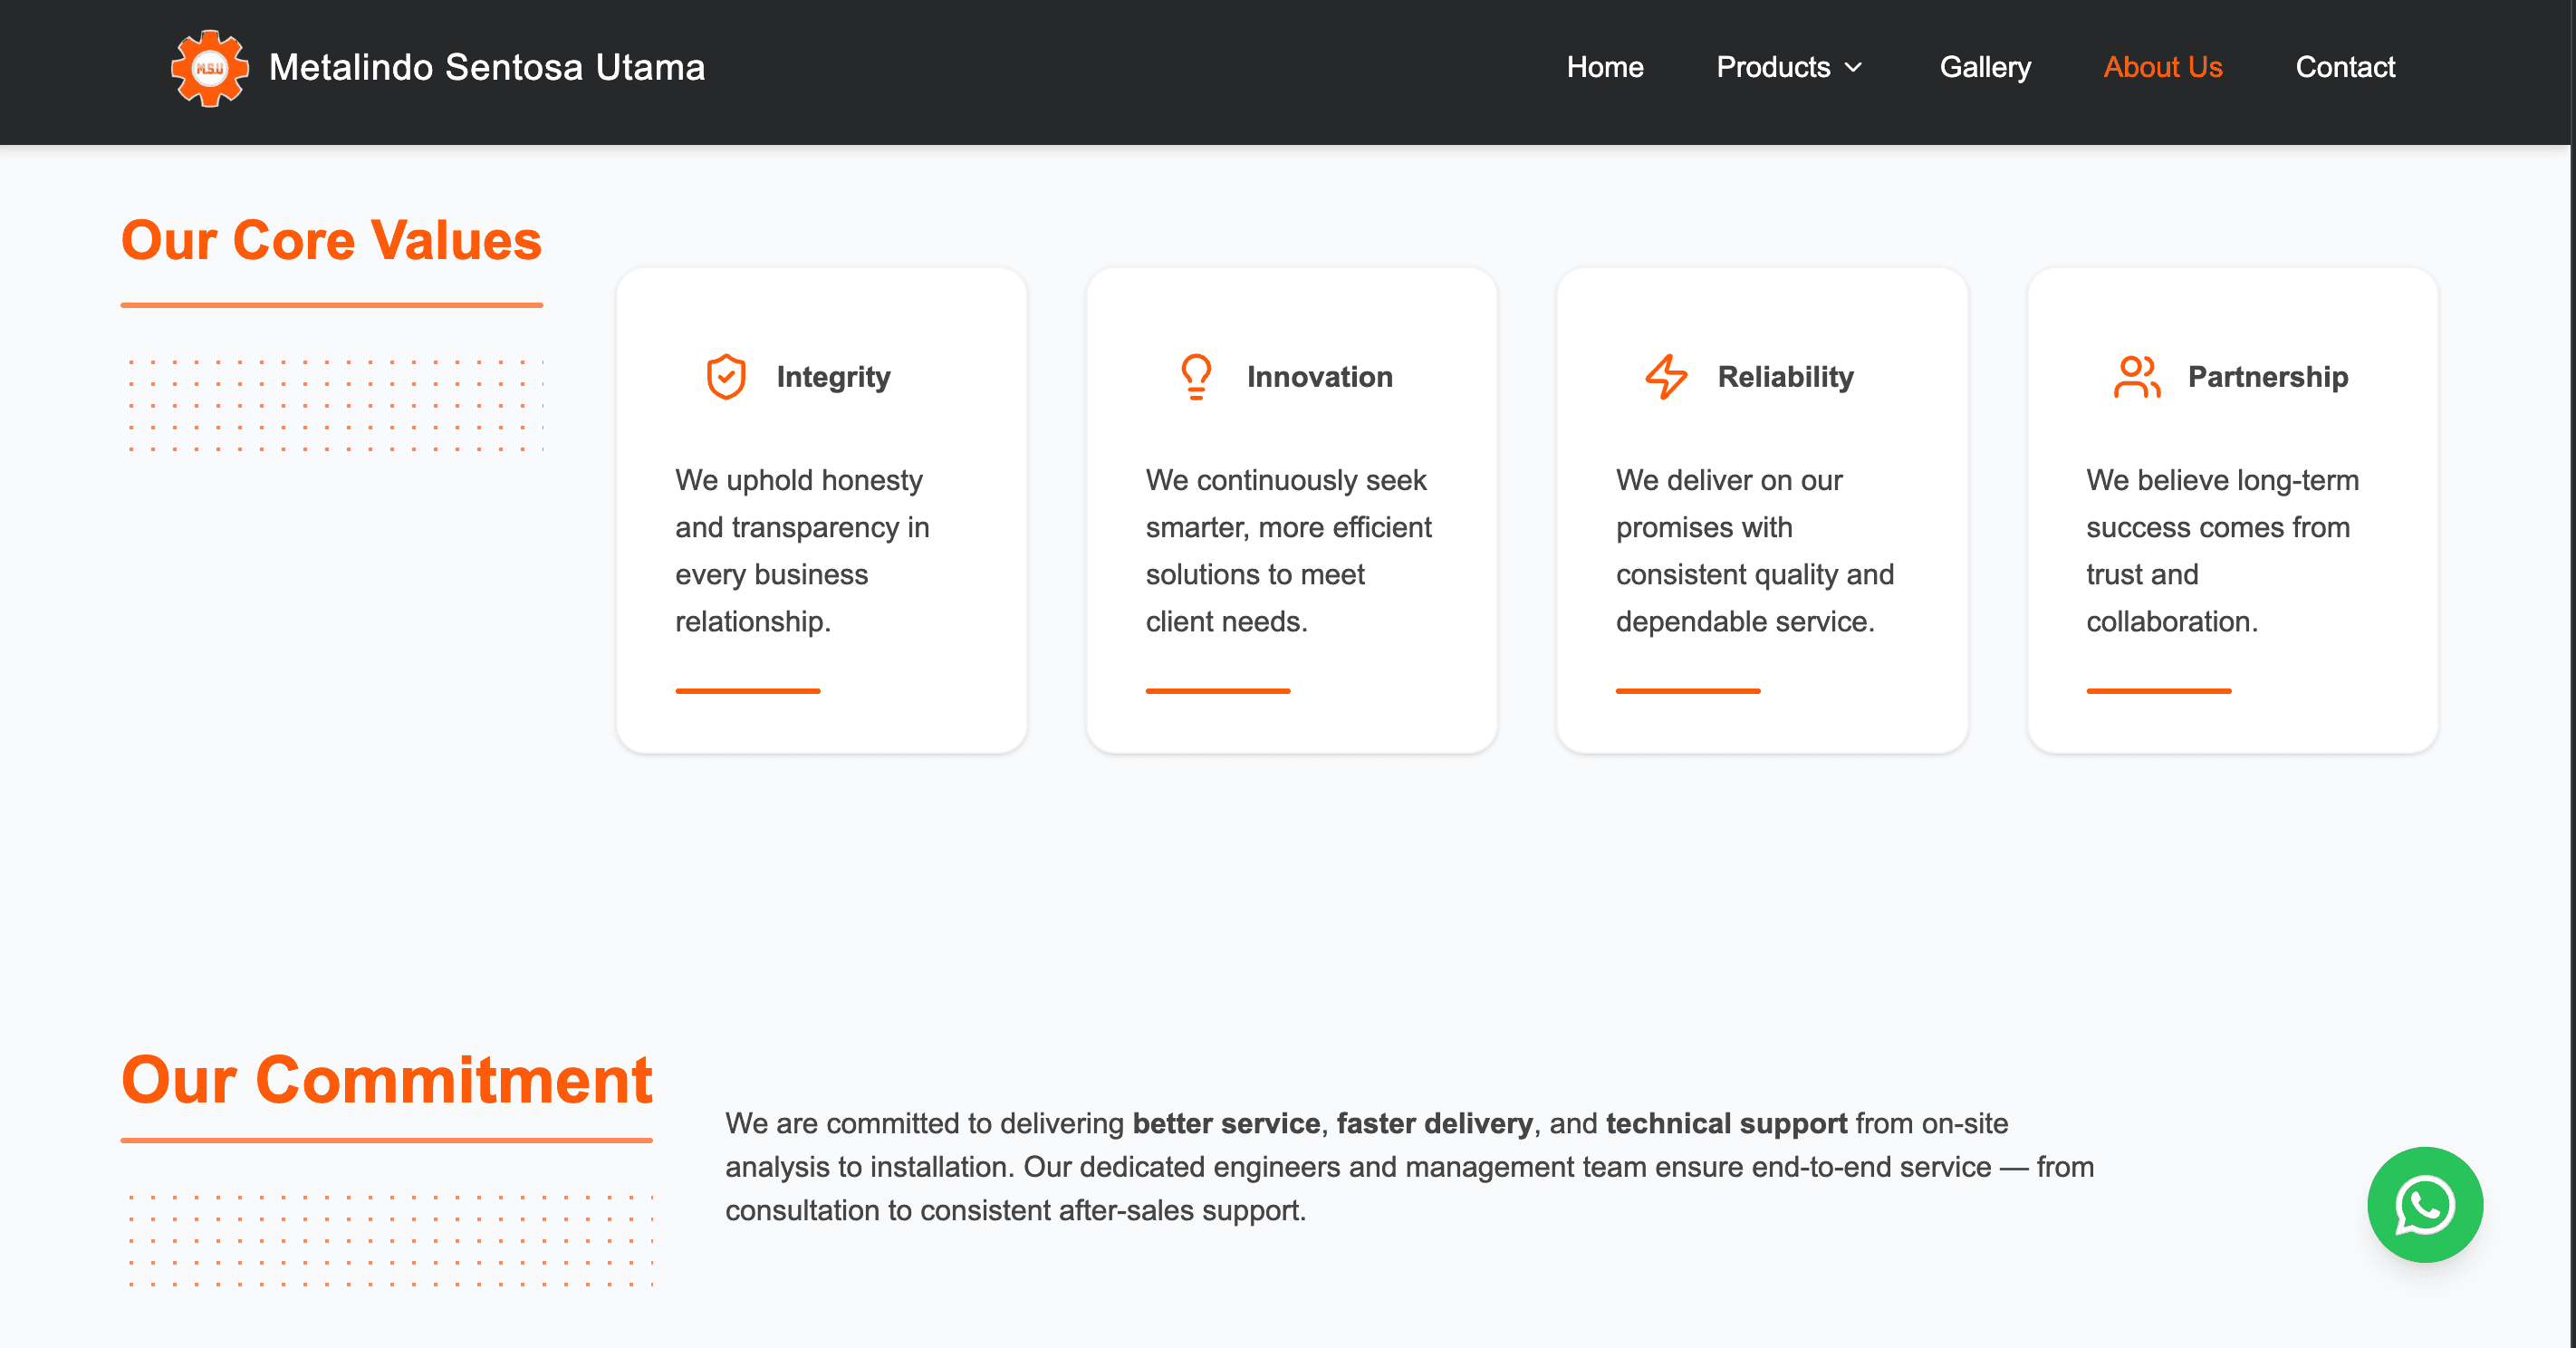The height and width of the screenshot is (1348, 2576).
Task: Click the Integrity shield icon
Action: pyautogui.click(x=726, y=377)
